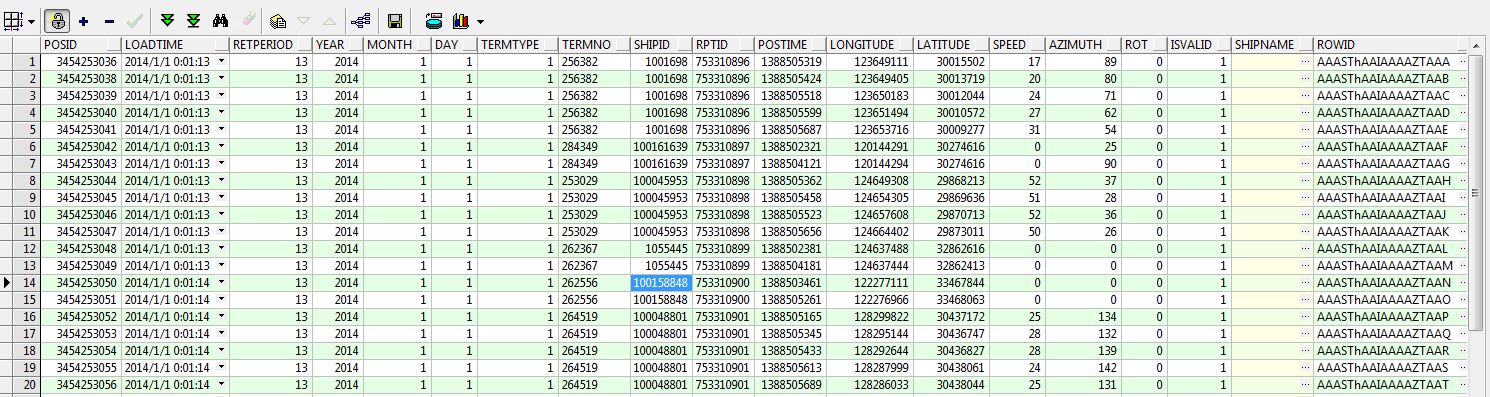The height and width of the screenshot is (397, 1490).
Task: Fetch next page with single green arrows
Action: [x=168, y=20]
